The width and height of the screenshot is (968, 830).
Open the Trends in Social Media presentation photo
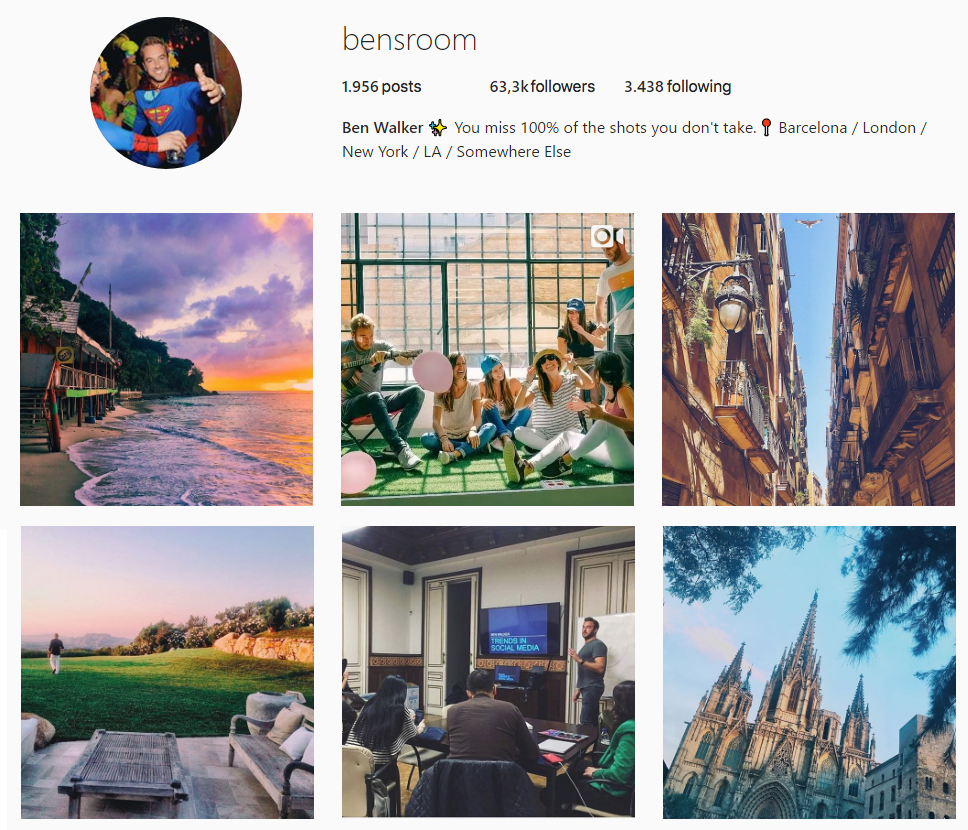click(x=488, y=673)
